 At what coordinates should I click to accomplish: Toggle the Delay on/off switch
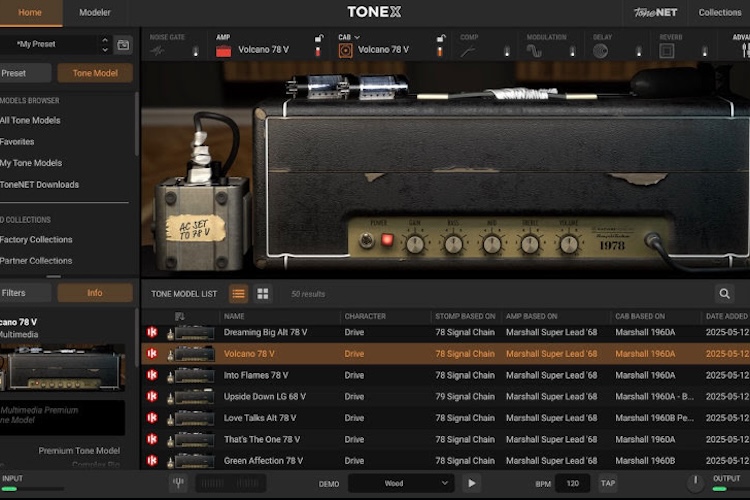coord(639,52)
